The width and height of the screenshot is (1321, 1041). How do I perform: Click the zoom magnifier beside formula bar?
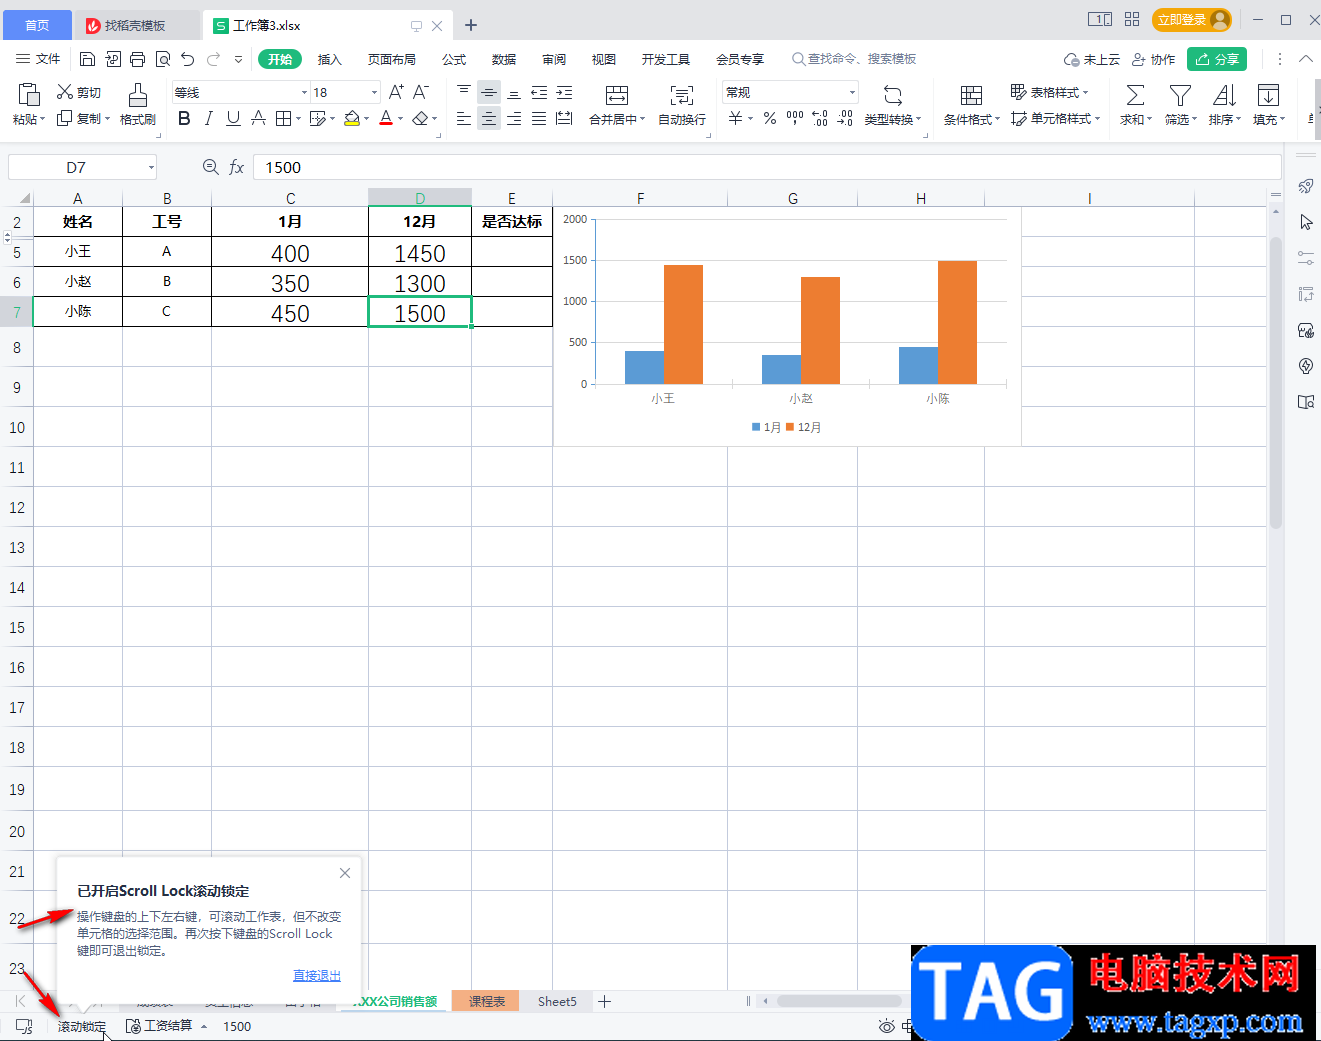click(x=210, y=167)
